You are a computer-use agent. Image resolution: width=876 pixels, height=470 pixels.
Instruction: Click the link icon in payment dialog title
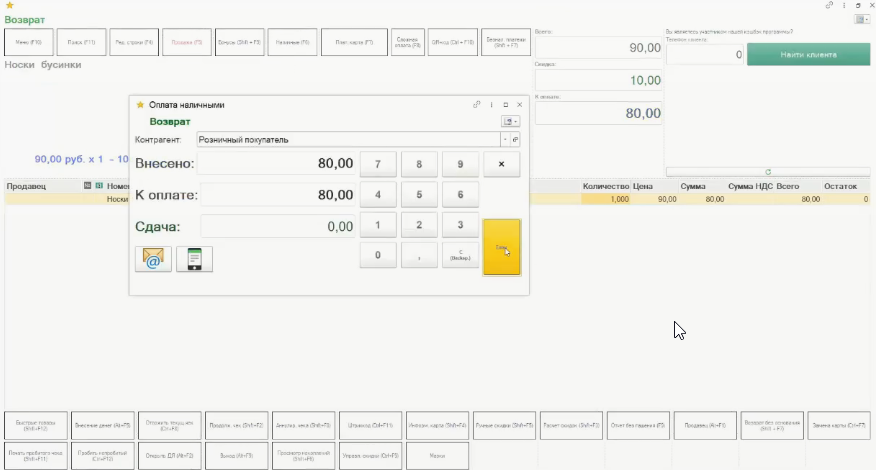[477, 105]
